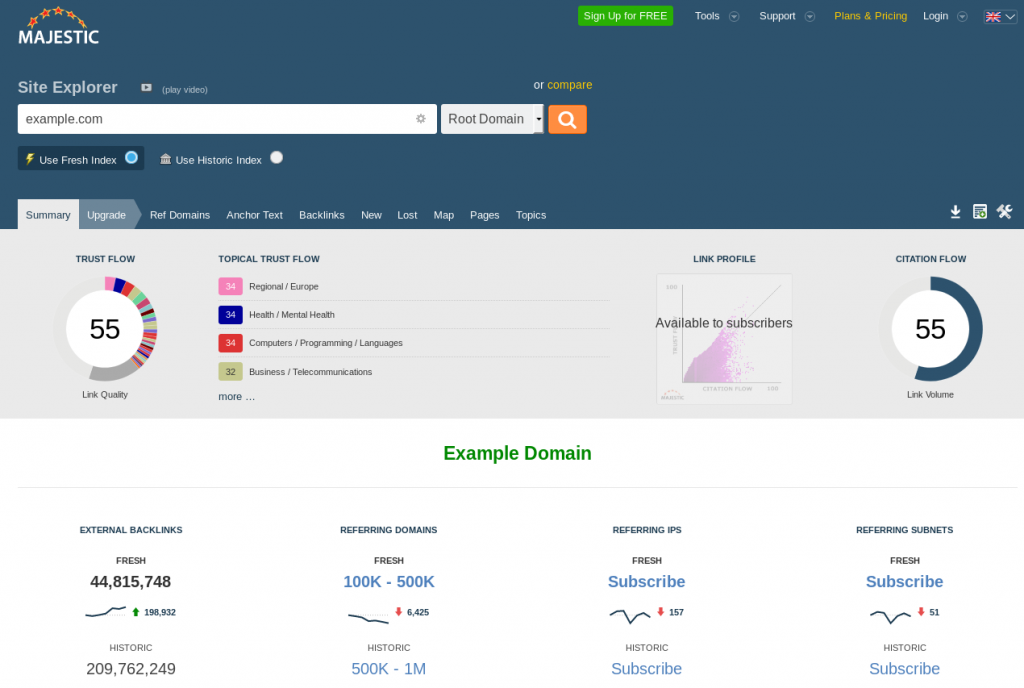1024x688 pixels.
Task: Click the green up arrow beside 198,932
Action: pos(136,612)
